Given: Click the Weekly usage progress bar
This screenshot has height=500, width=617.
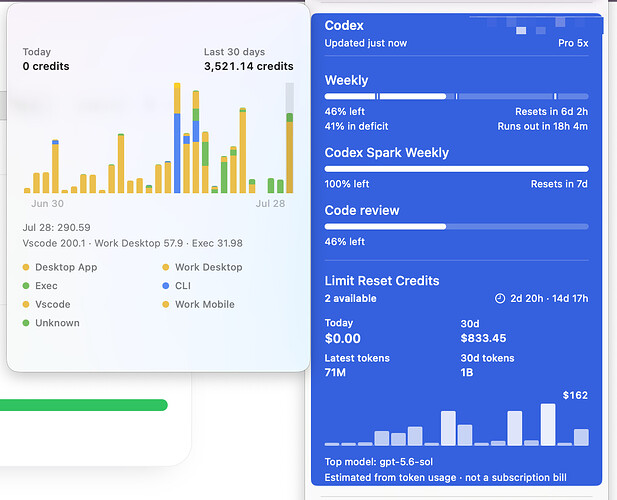Looking at the screenshot, I should click(456, 96).
